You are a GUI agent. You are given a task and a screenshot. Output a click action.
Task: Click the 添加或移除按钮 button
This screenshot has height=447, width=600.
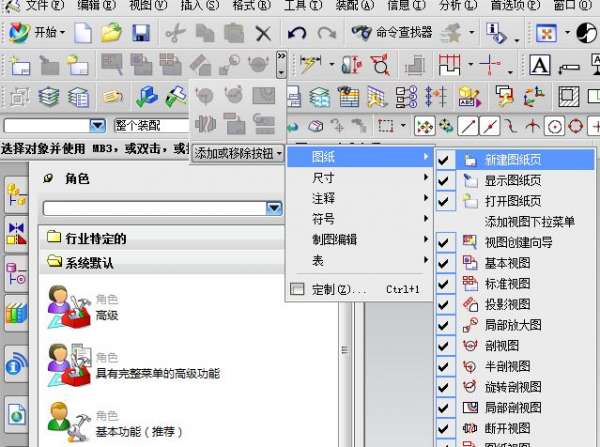[x=234, y=153]
